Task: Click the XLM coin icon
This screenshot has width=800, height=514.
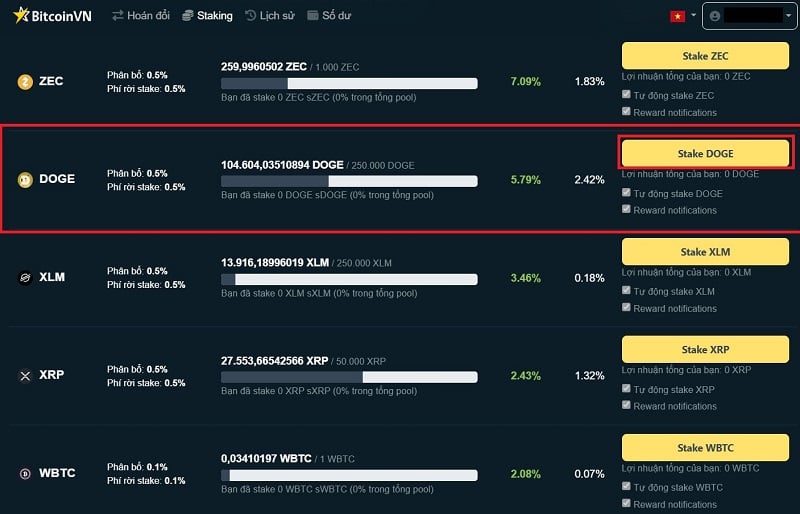Action: (x=25, y=277)
